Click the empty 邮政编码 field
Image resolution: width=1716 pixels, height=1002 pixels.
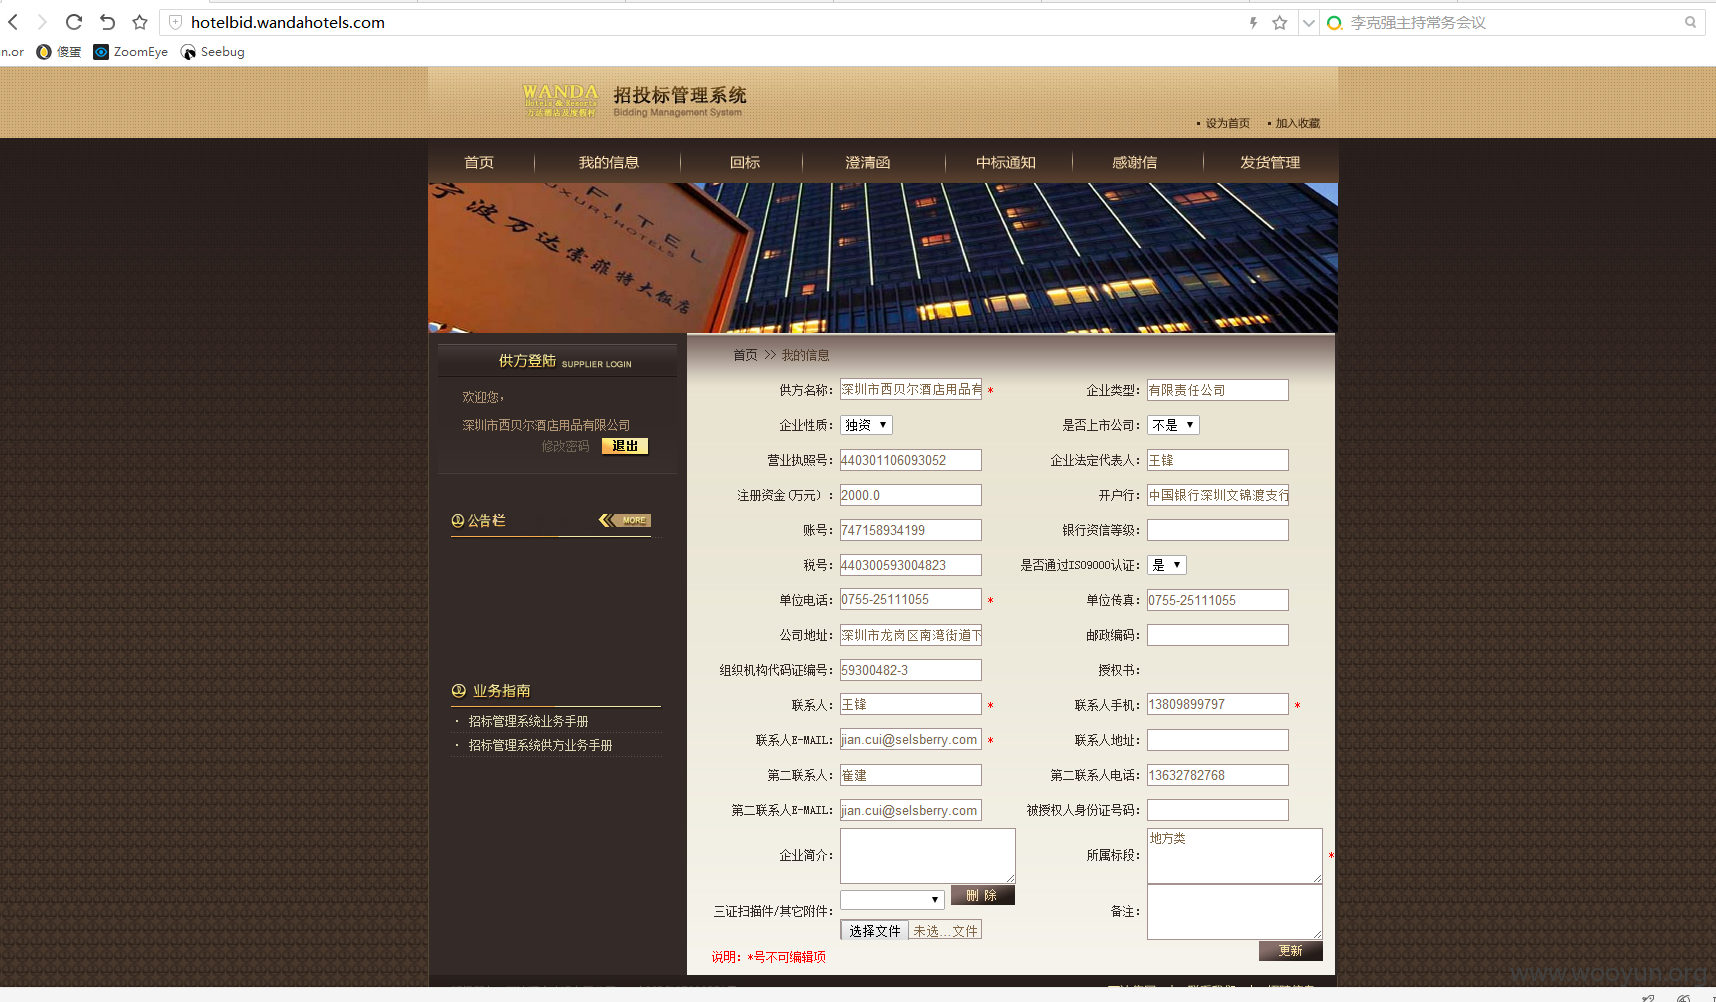tap(1217, 635)
